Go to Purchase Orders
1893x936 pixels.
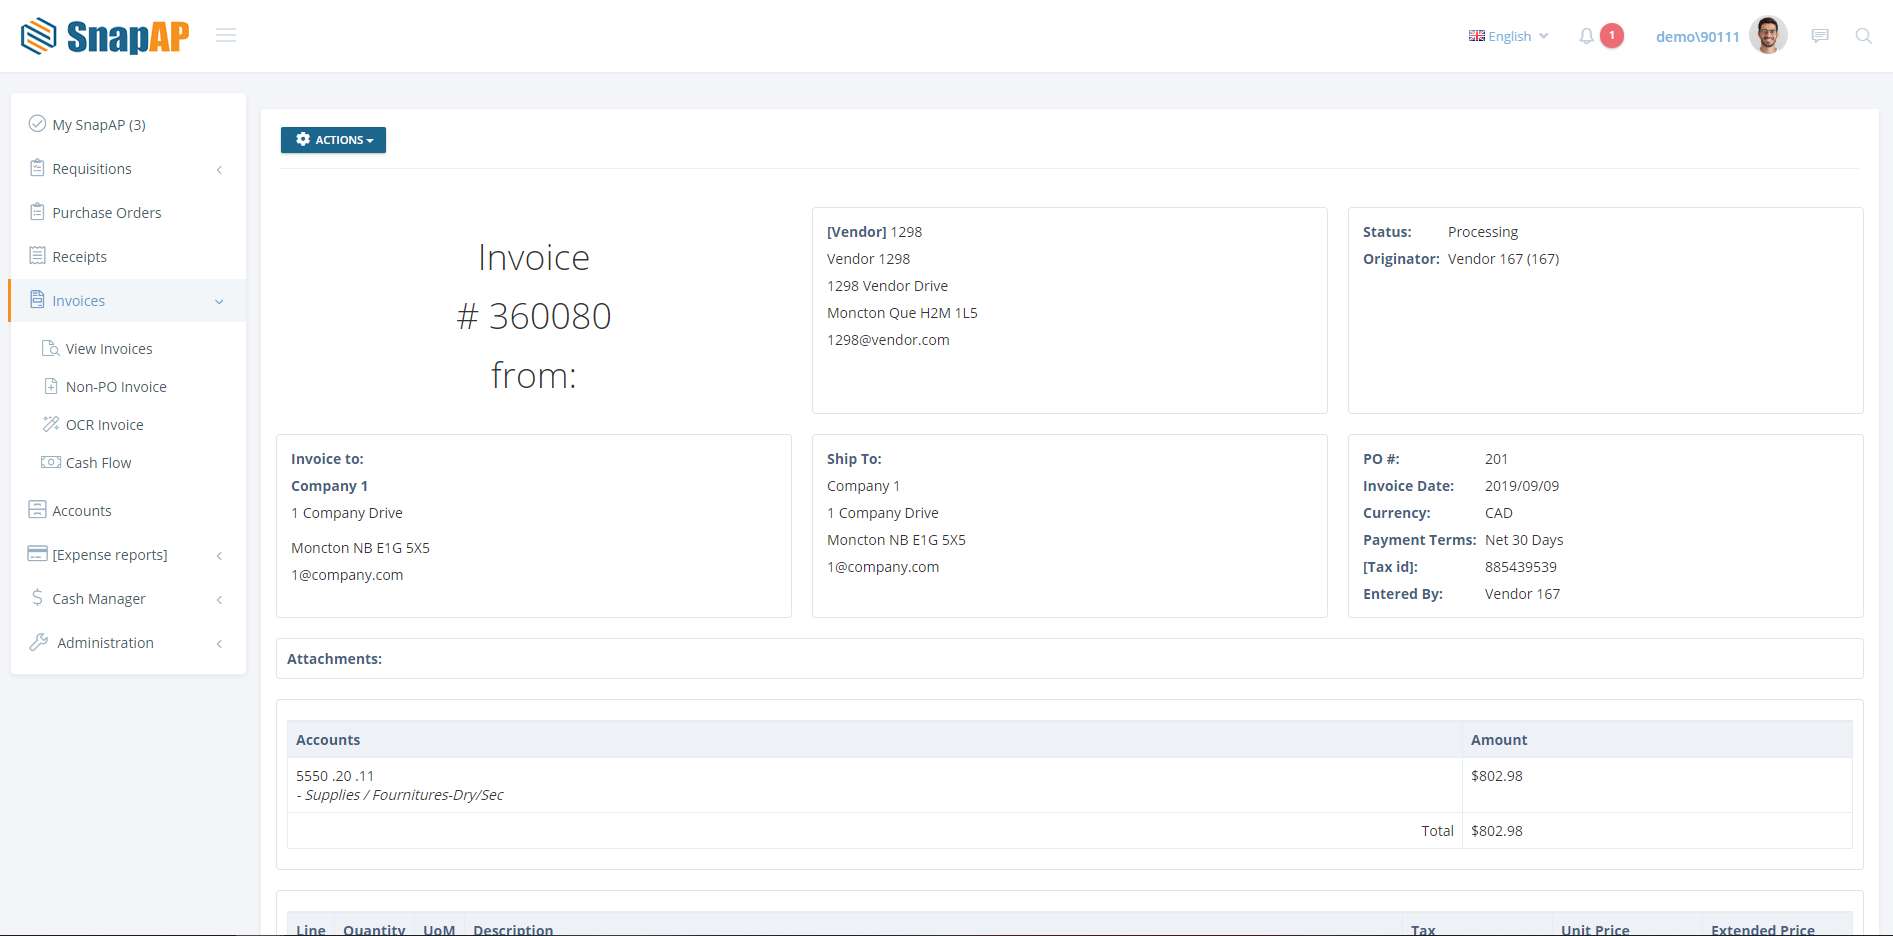(128, 212)
